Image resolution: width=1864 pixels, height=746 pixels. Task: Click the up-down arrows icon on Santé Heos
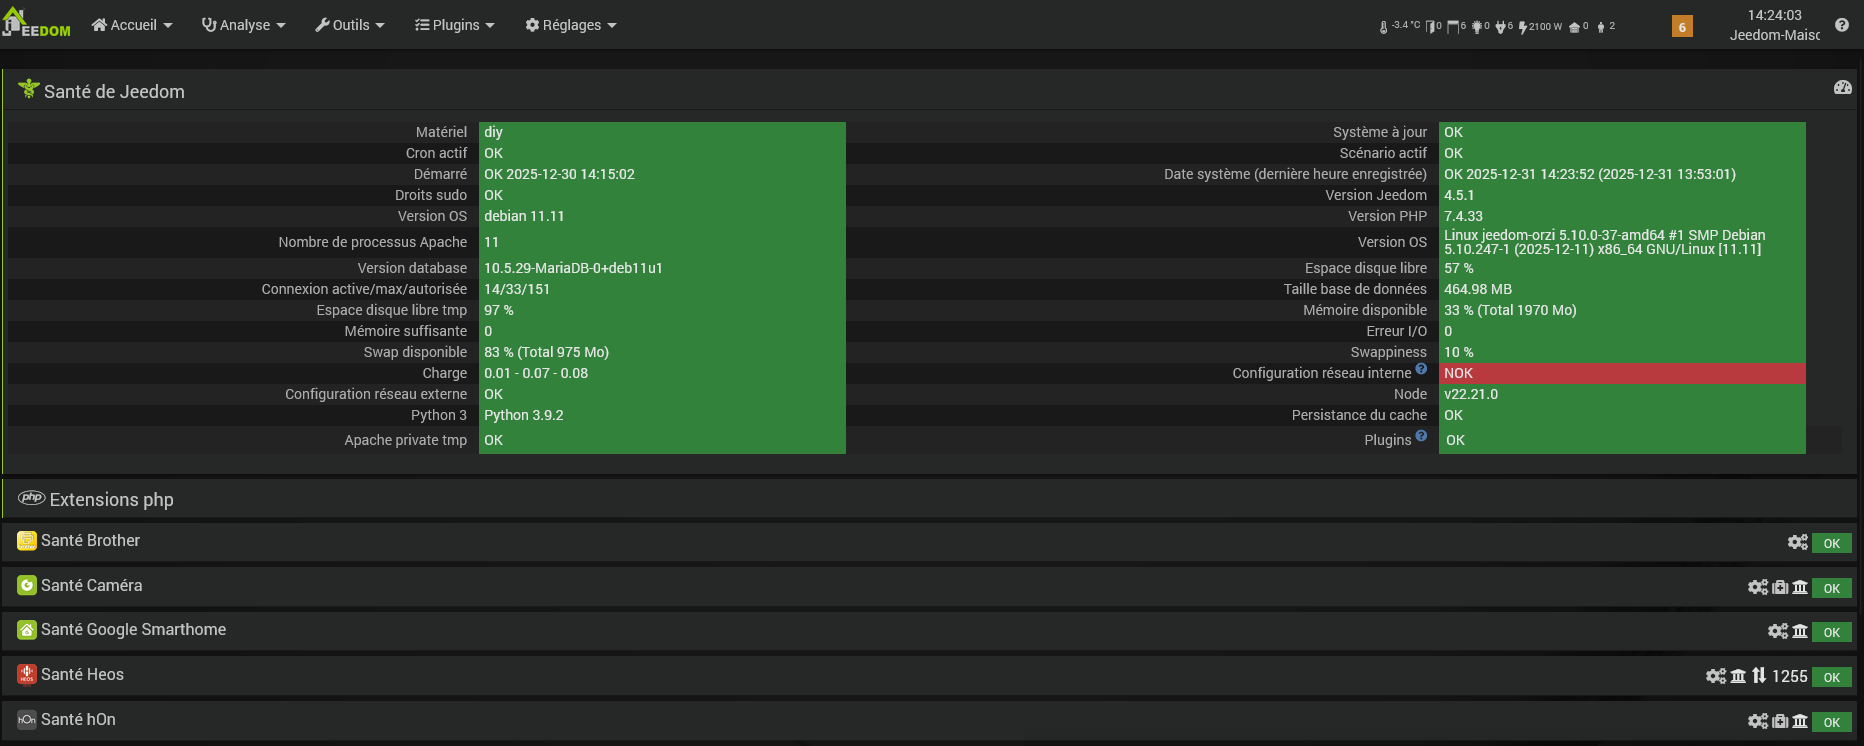1759,676
